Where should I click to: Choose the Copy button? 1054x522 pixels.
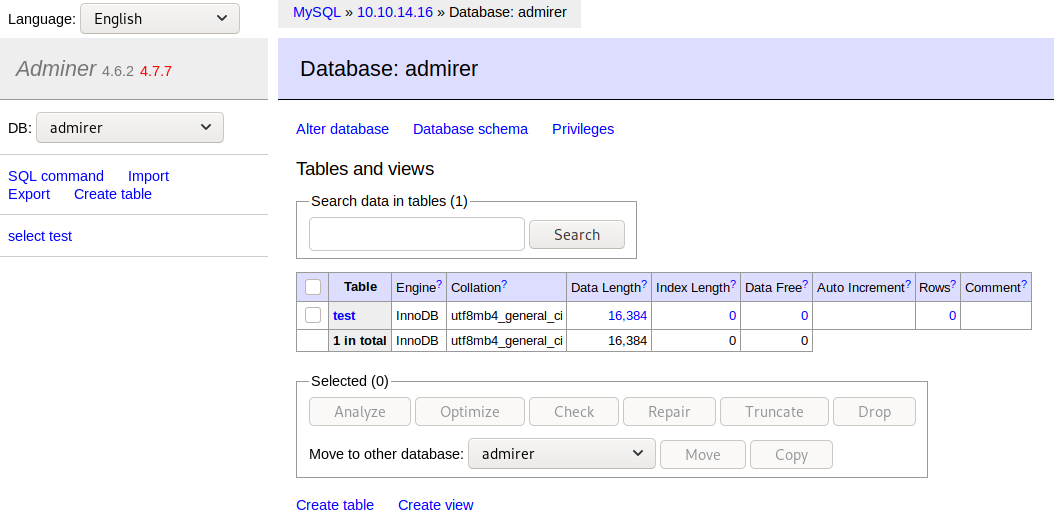pyautogui.click(x=791, y=455)
